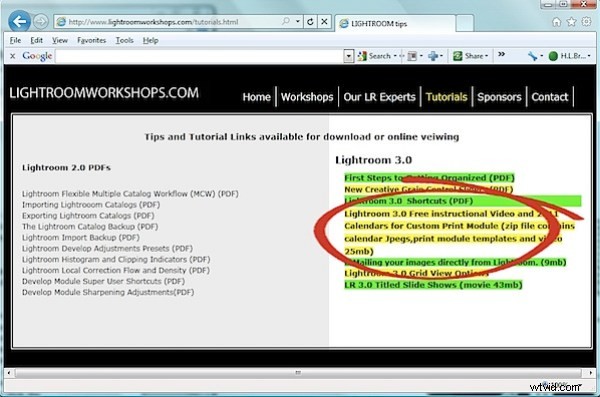Click the search magnifier in address bar
Screen dimensions: 600x397
click(285, 21)
